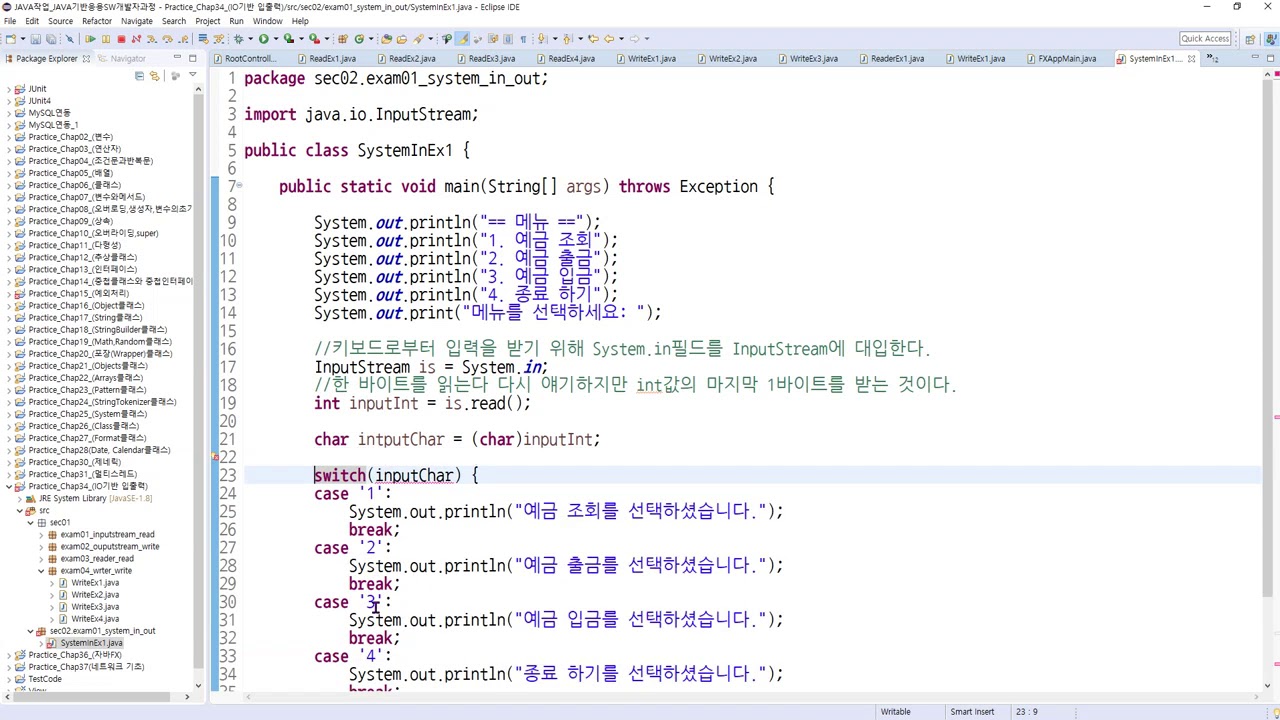Click the Quick Access search field
The height and width of the screenshot is (720, 1280).
tap(1205, 39)
